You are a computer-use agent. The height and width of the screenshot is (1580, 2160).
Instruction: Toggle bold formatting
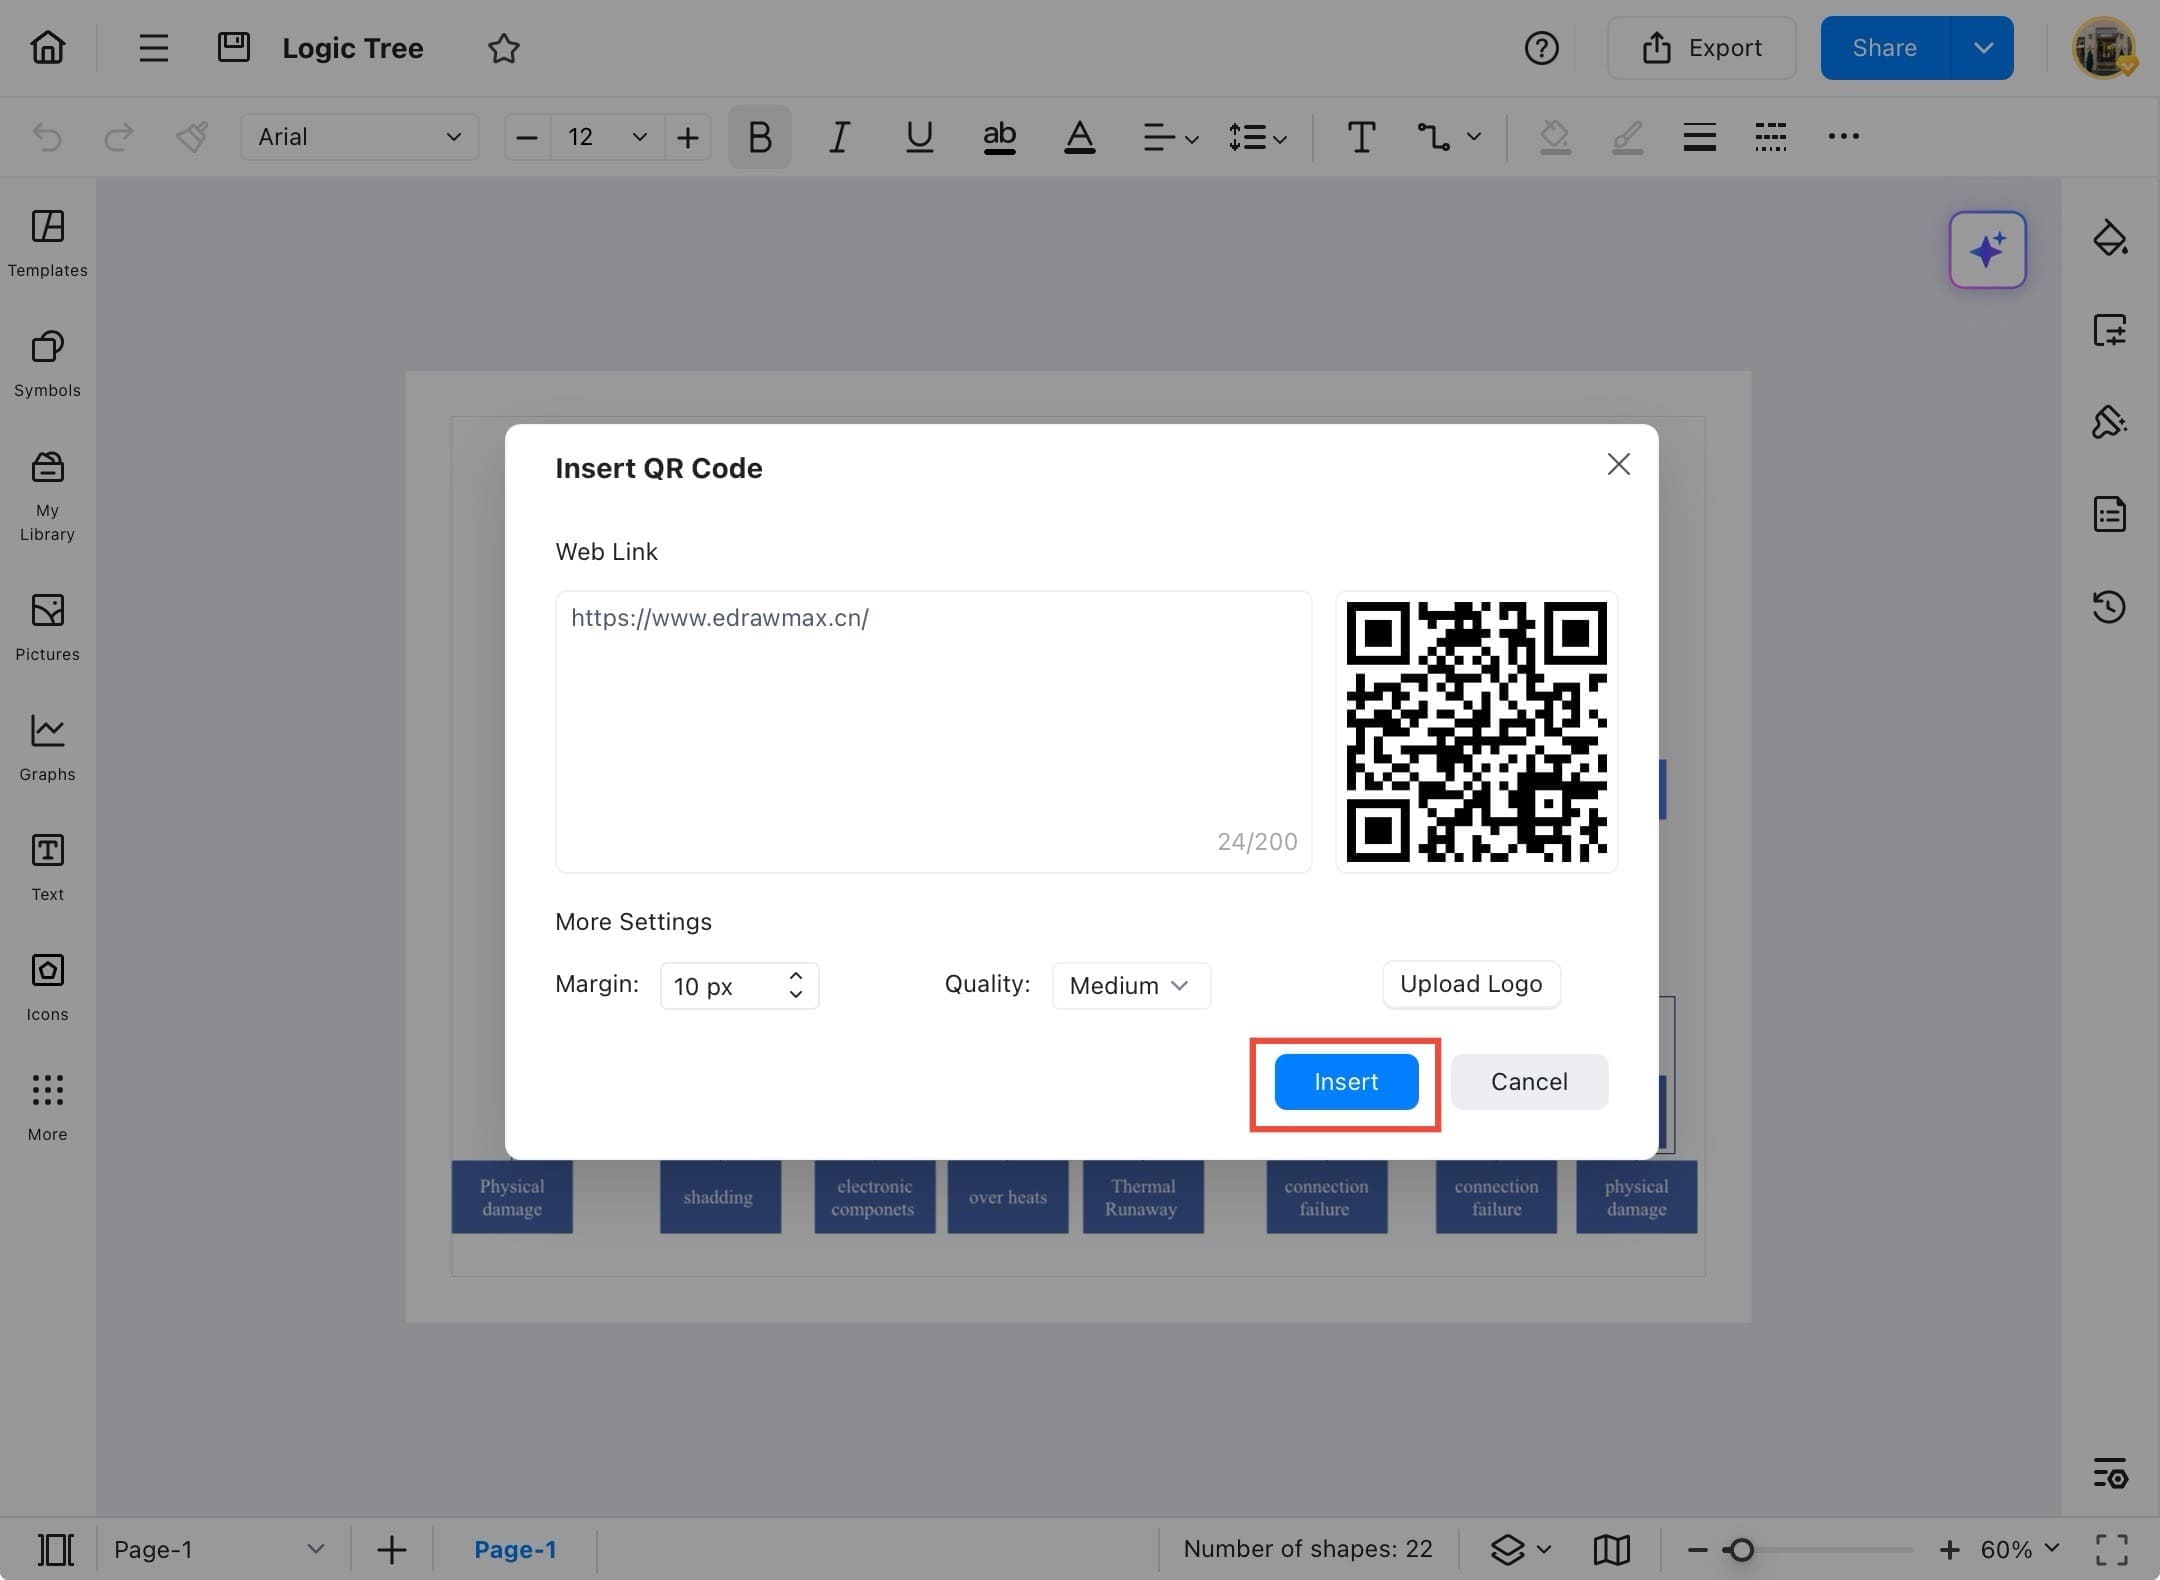(758, 137)
